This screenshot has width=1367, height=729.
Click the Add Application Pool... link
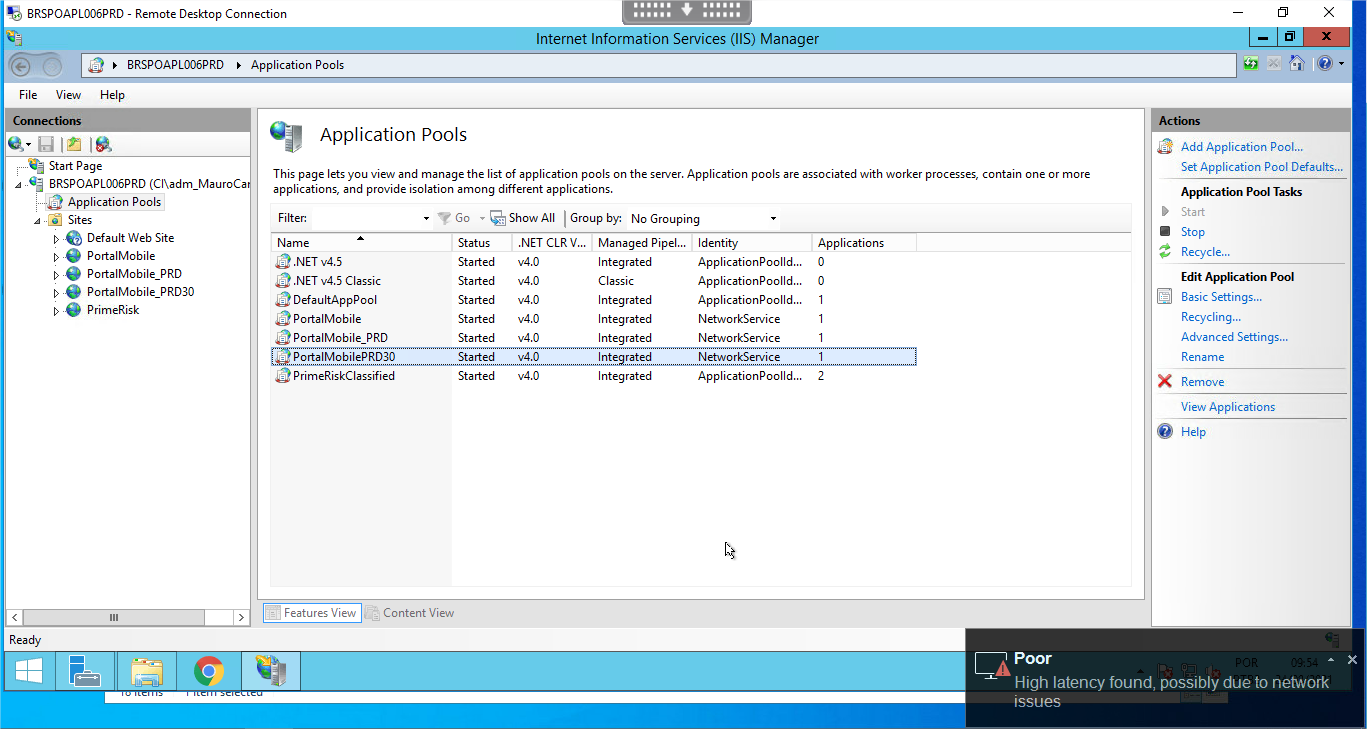click(x=1242, y=147)
